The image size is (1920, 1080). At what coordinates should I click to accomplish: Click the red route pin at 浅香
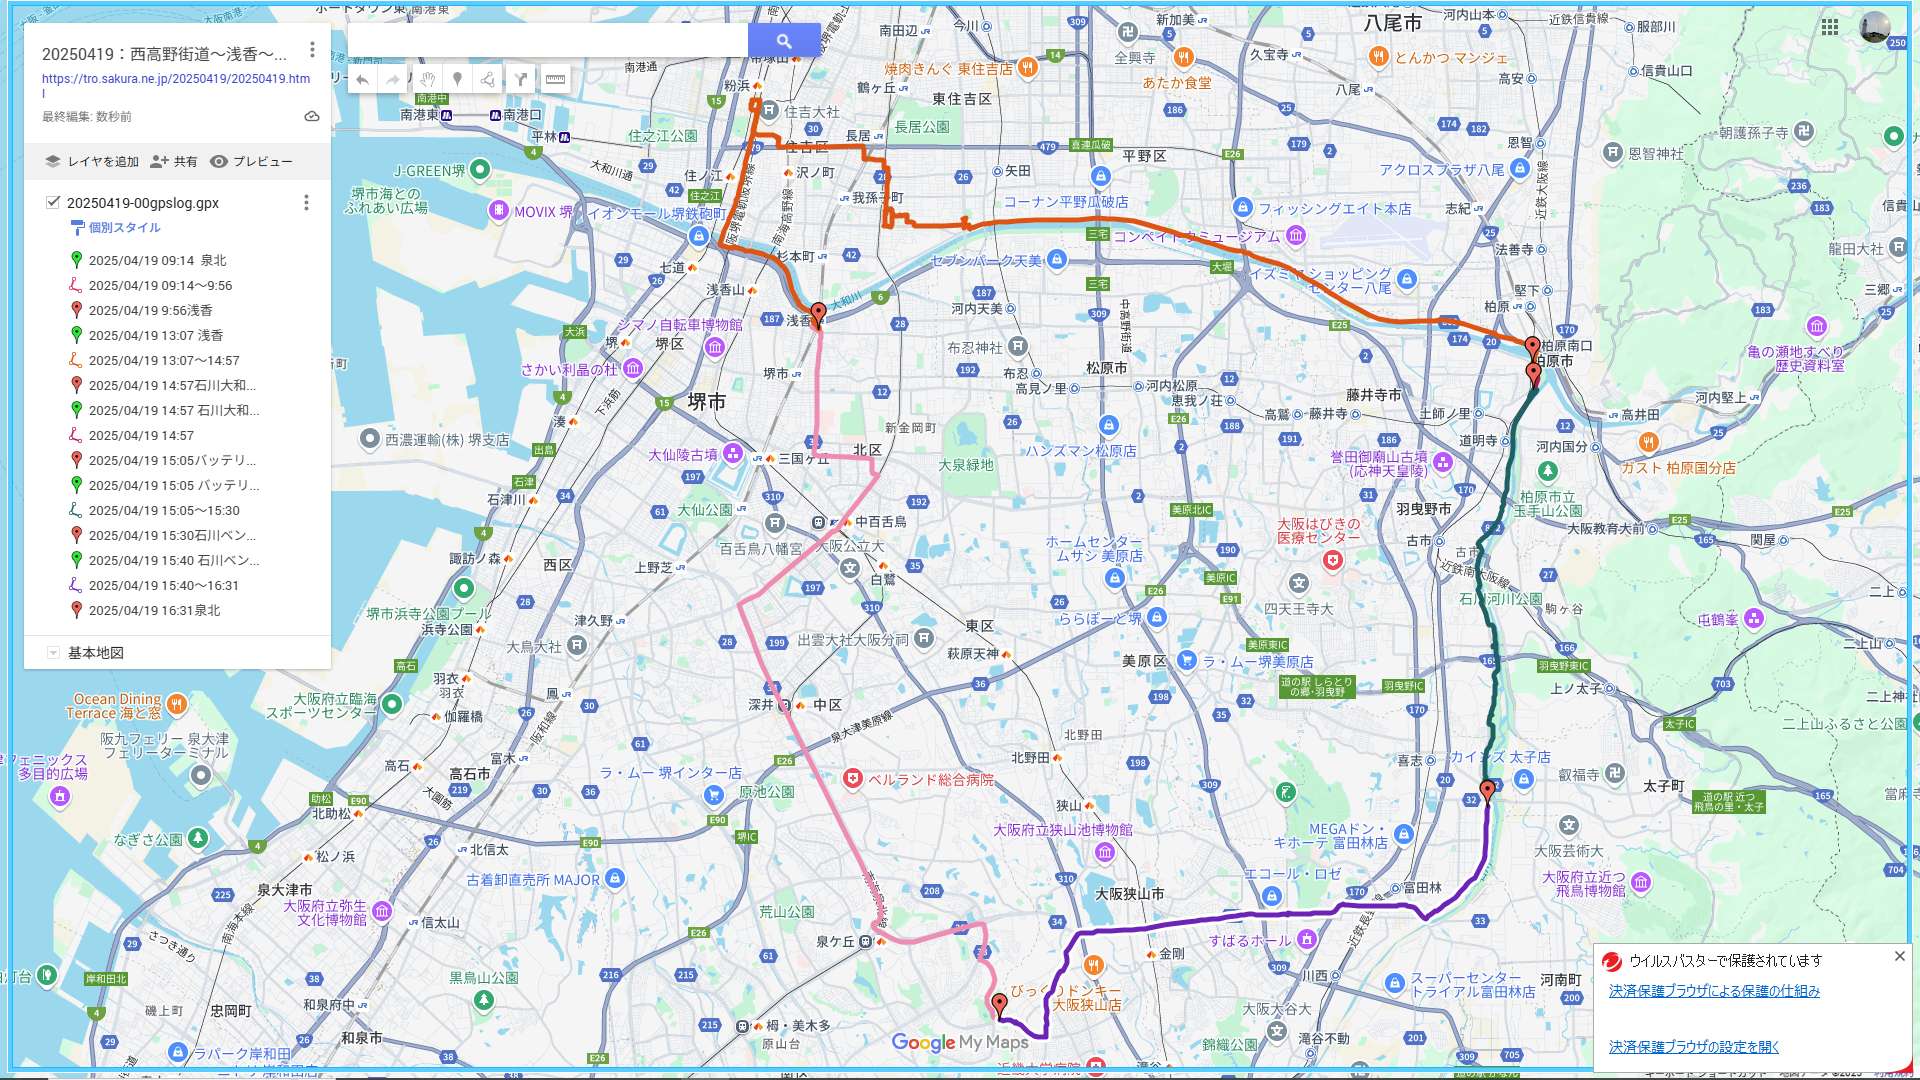coord(818,315)
